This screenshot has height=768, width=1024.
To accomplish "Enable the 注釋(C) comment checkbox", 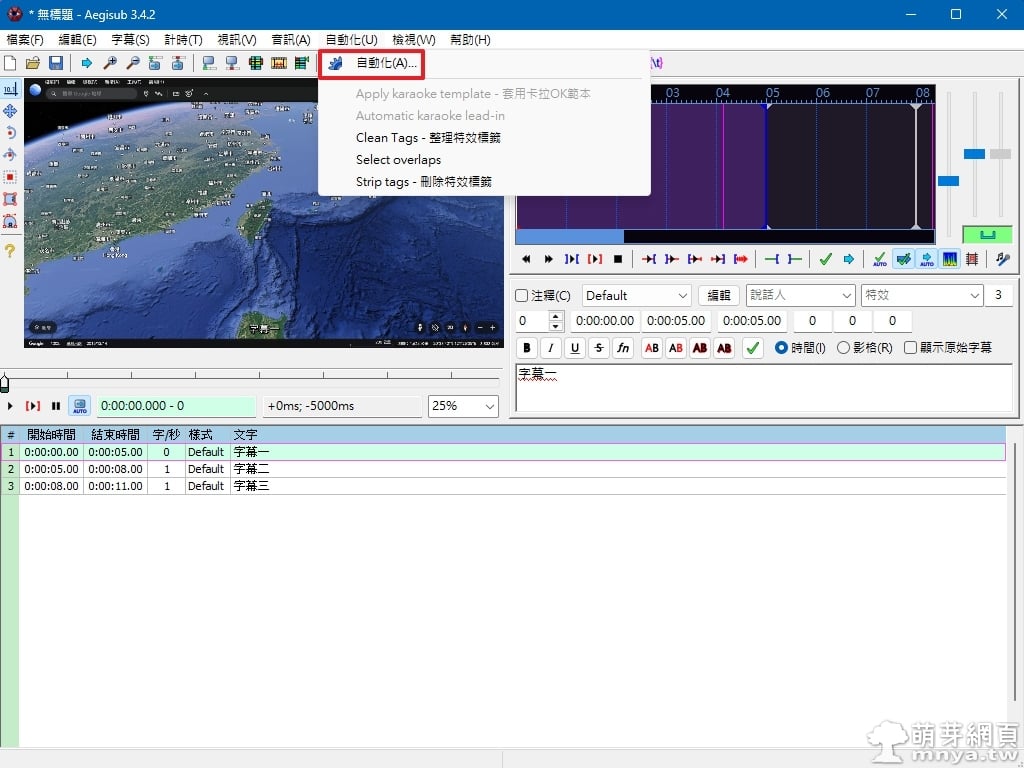I will (522, 296).
